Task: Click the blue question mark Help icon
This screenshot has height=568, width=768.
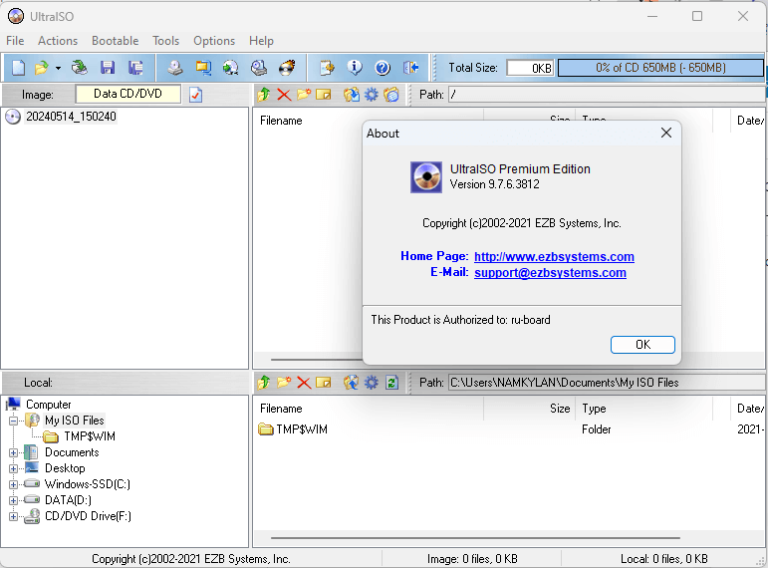Action: (x=382, y=68)
